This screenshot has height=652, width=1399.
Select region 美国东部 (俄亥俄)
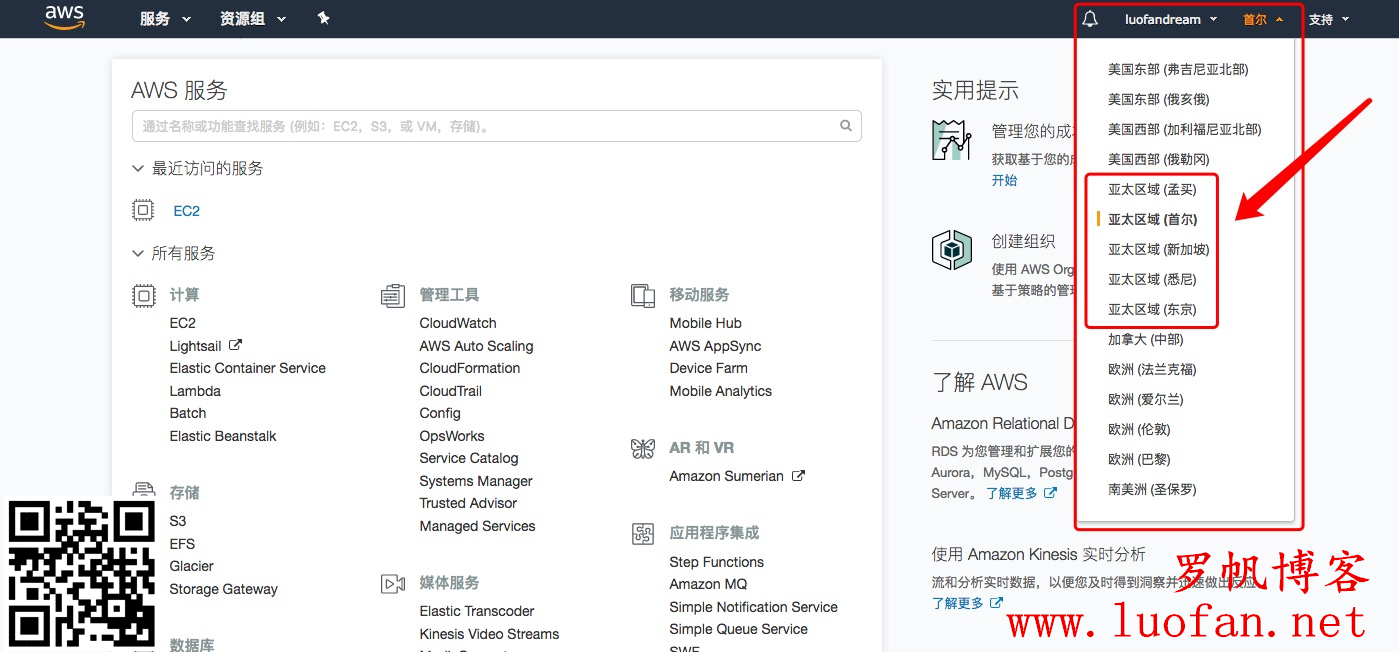1159,99
